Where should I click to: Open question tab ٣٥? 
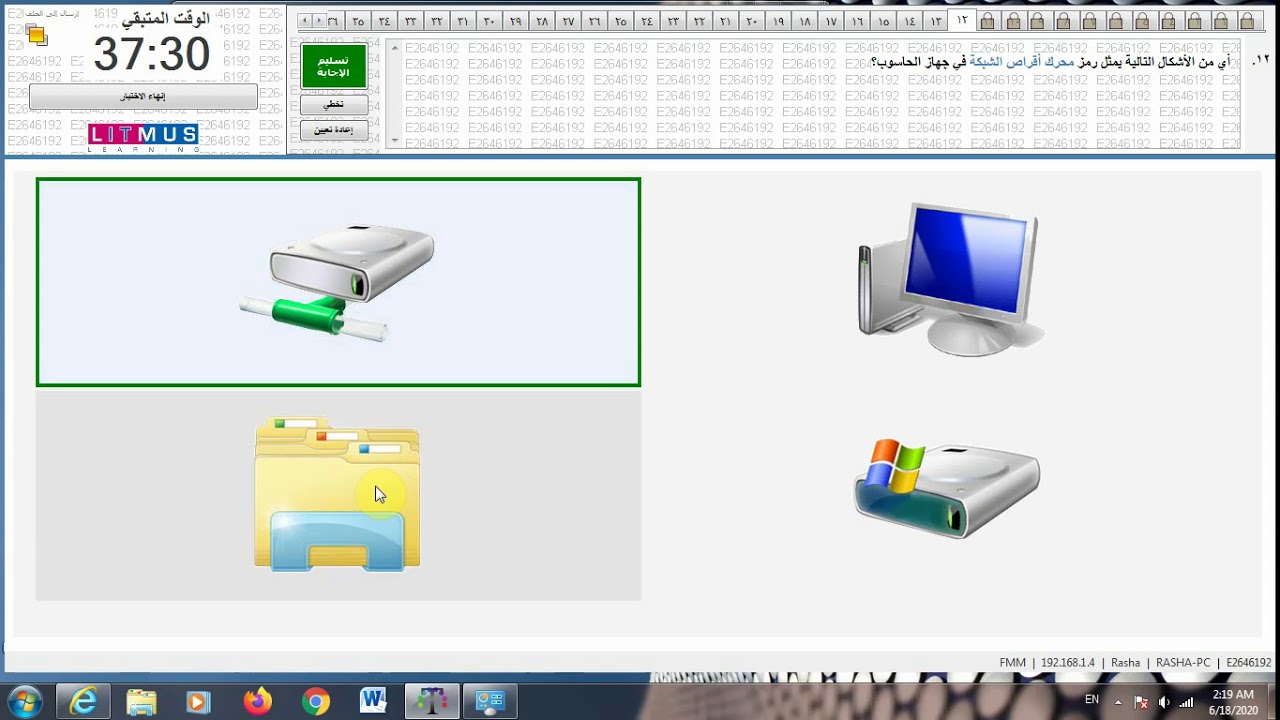pos(358,21)
